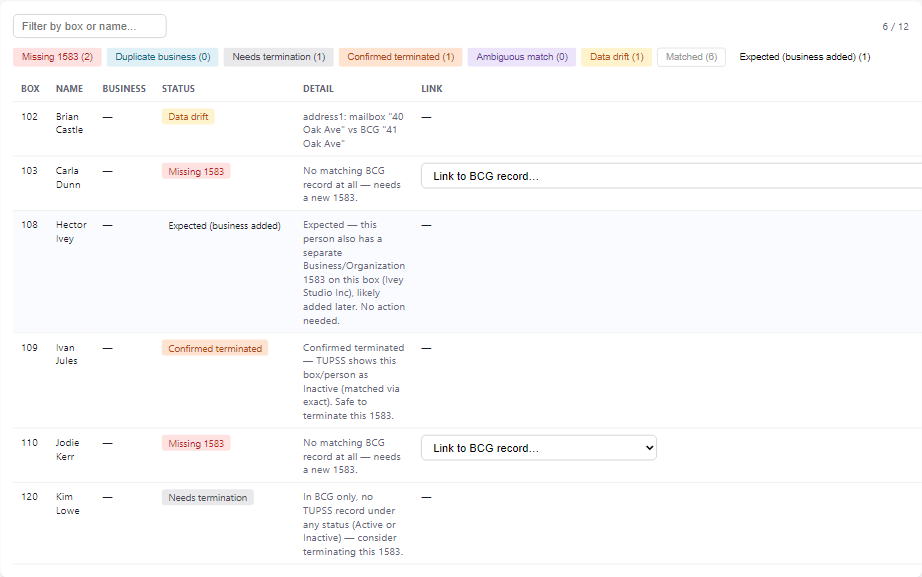Click box number 109
922x577 pixels.
point(29,348)
